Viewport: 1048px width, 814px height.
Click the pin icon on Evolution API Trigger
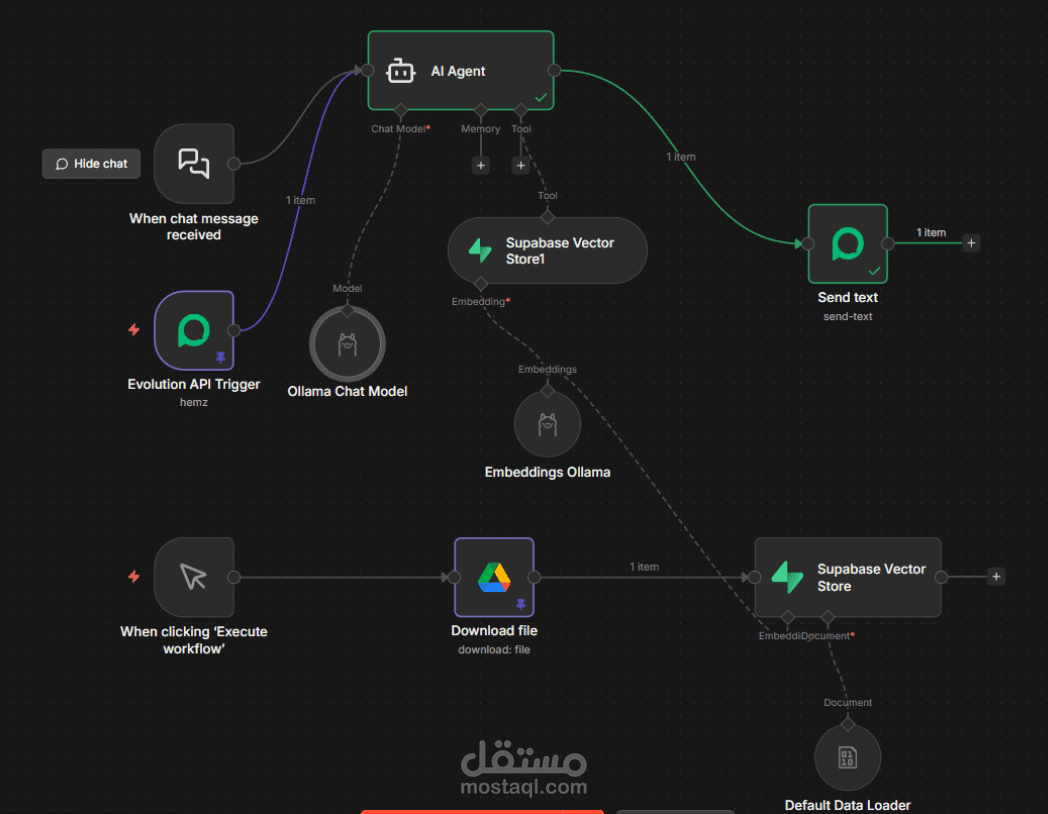click(x=221, y=357)
